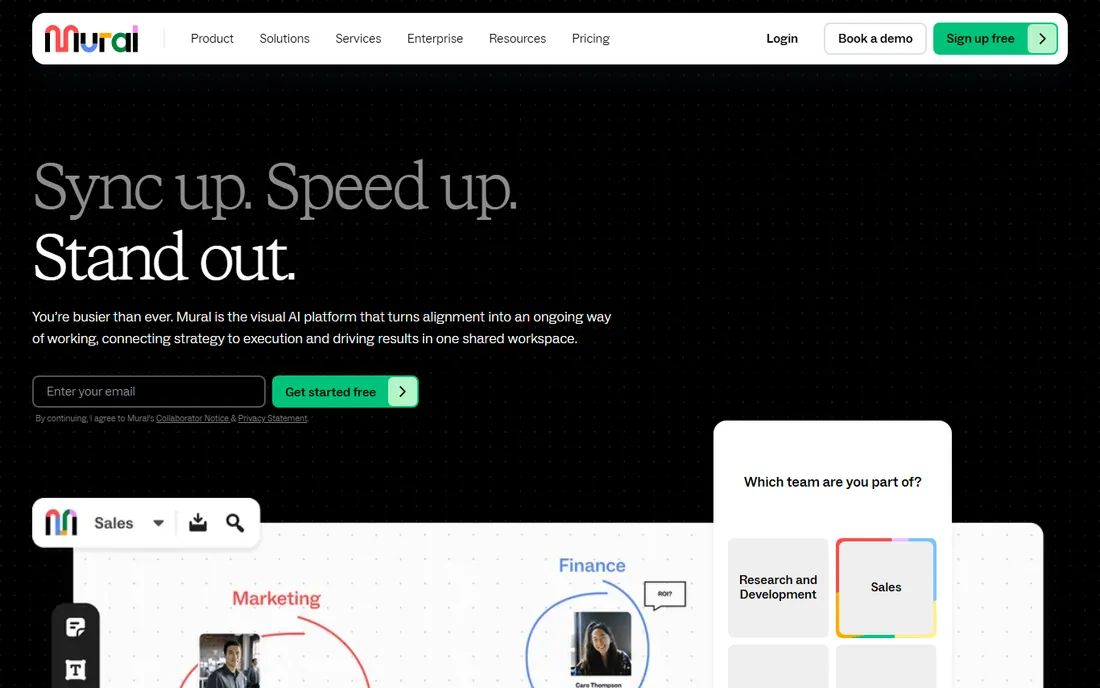Click the Login link

[x=782, y=39]
